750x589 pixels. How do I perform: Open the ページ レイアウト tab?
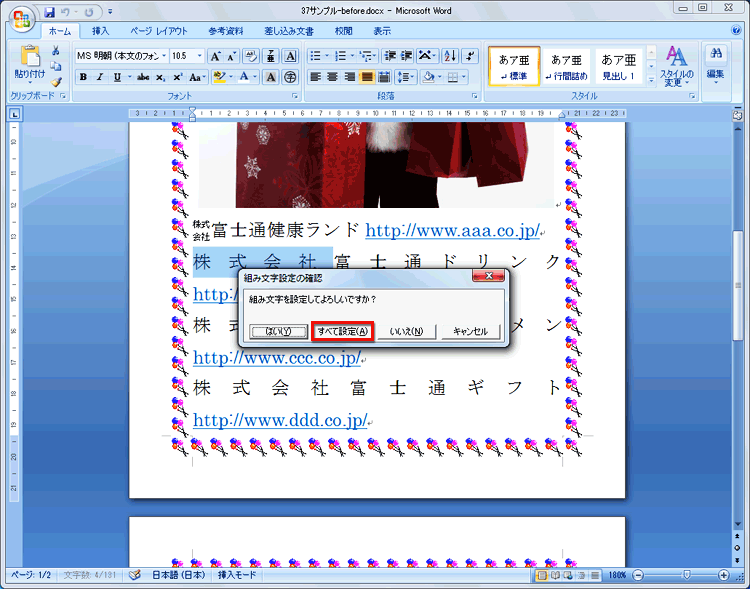[x=159, y=31]
